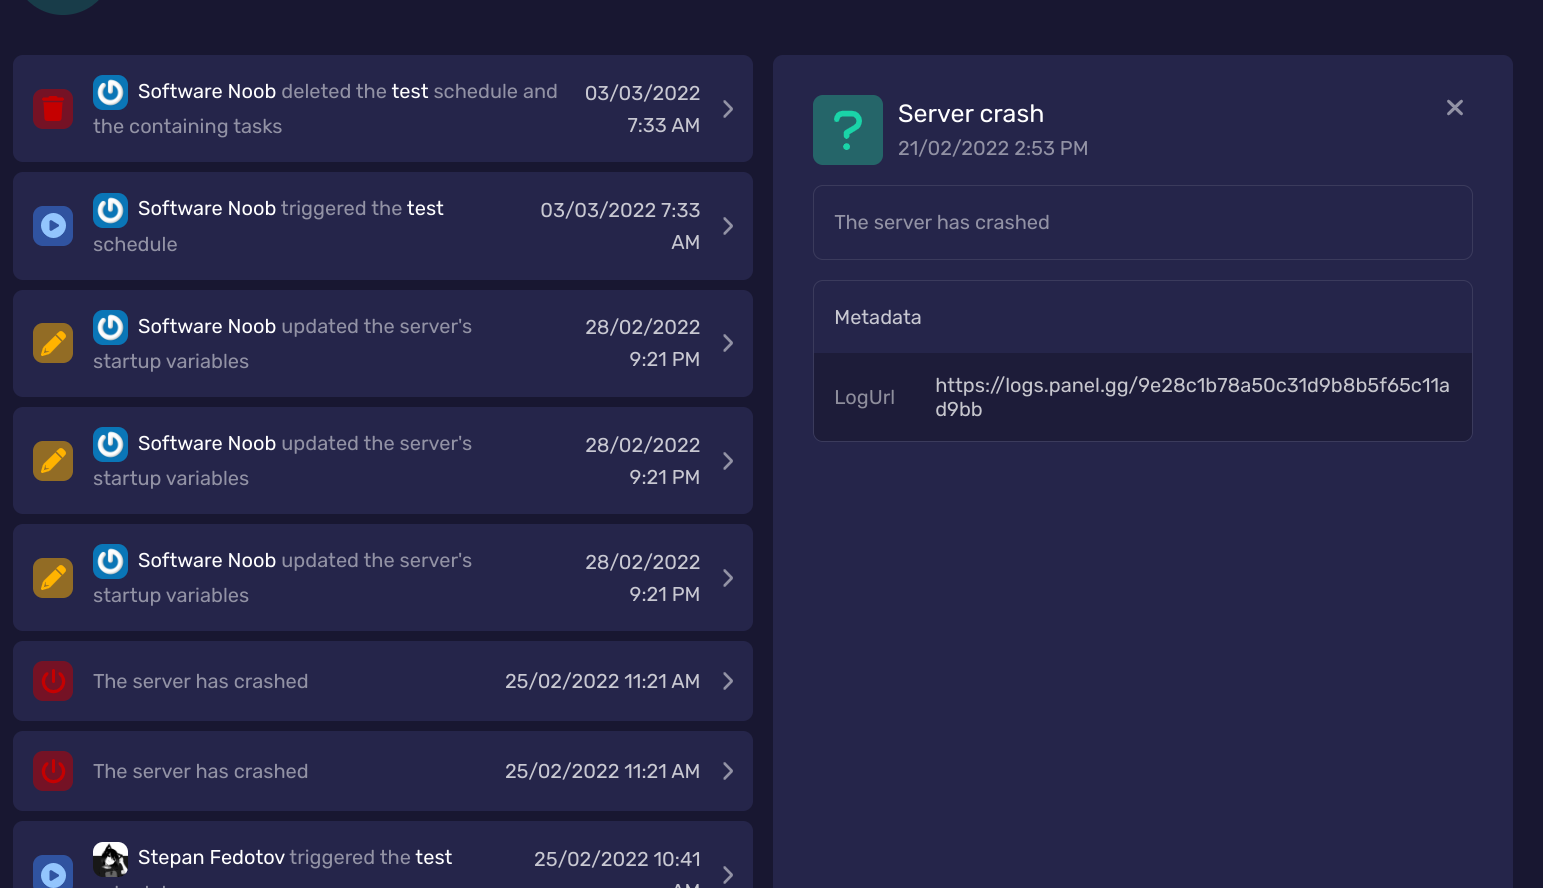Image resolution: width=1543 pixels, height=888 pixels.
Task: Click the first yellow pencil edit icon
Action: (x=53, y=343)
